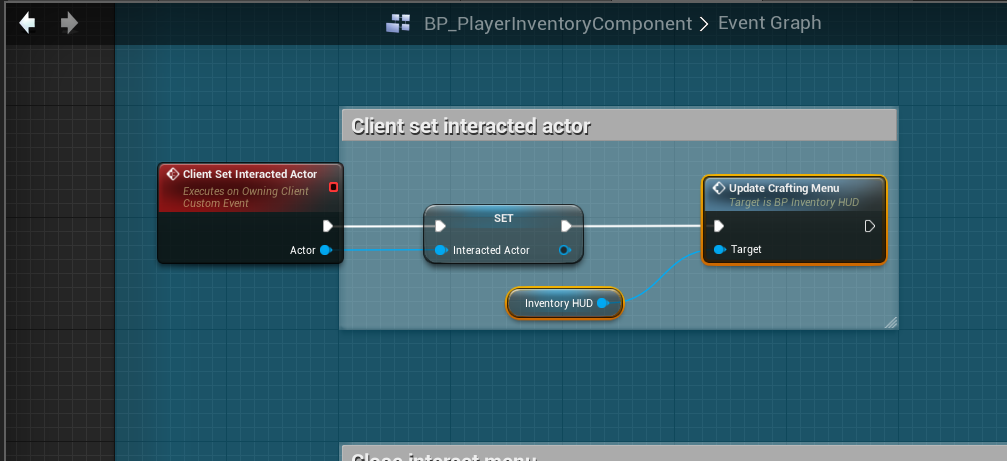This screenshot has height=461, width=1007.
Task: Click the SET node's exec input pin
Action: pos(440,226)
